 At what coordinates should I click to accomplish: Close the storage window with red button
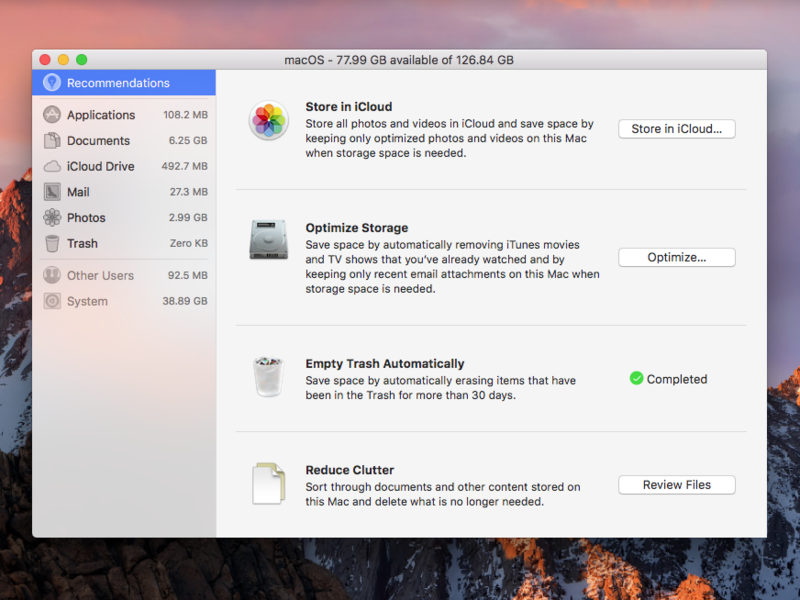[x=45, y=60]
